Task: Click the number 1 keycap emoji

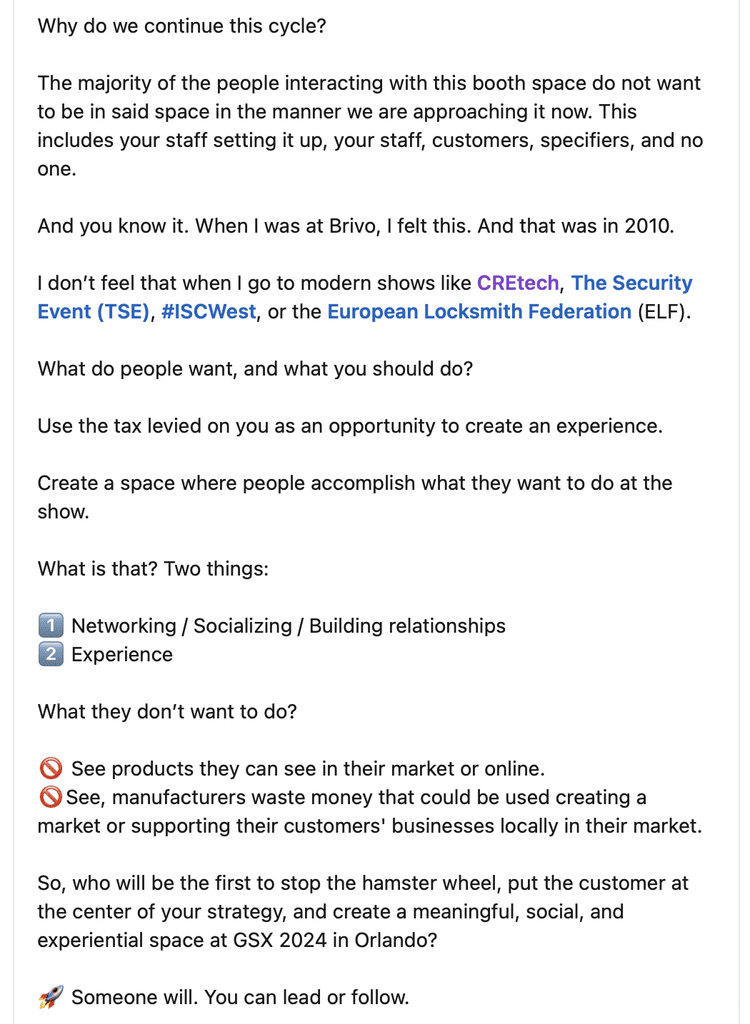Action: pyautogui.click(x=51, y=626)
